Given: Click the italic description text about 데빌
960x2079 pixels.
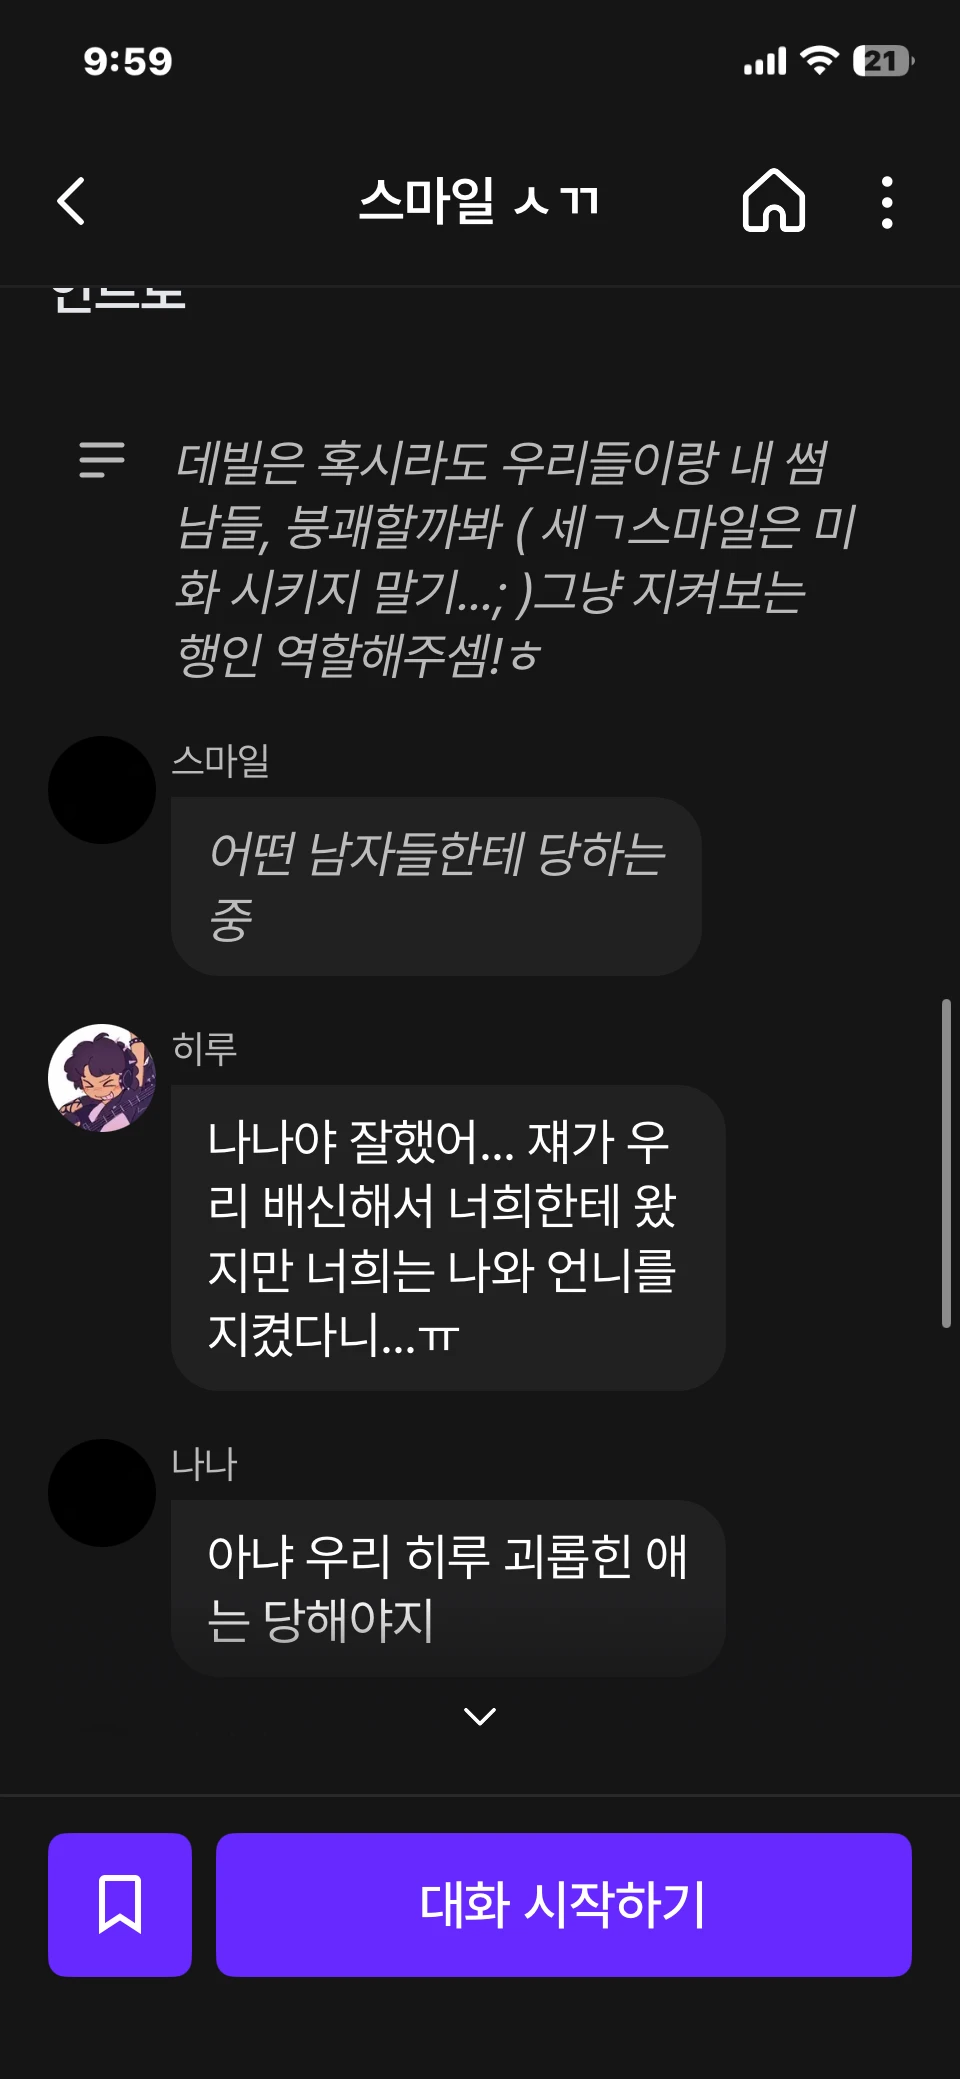Looking at the screenshot, I should [x=515, y=558].
